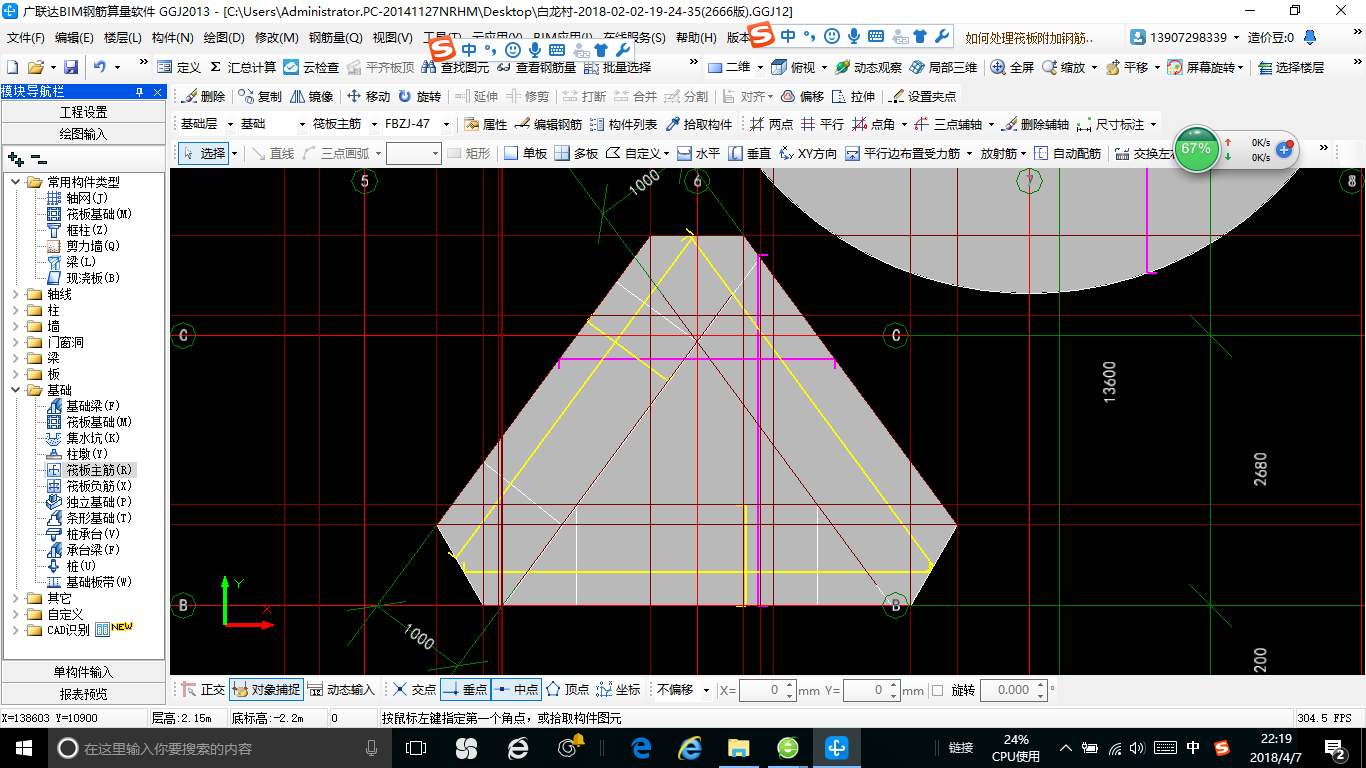Switch to 全屏 full screen view
Viewport: 1366px width, 768px height.
[1012, 67]
